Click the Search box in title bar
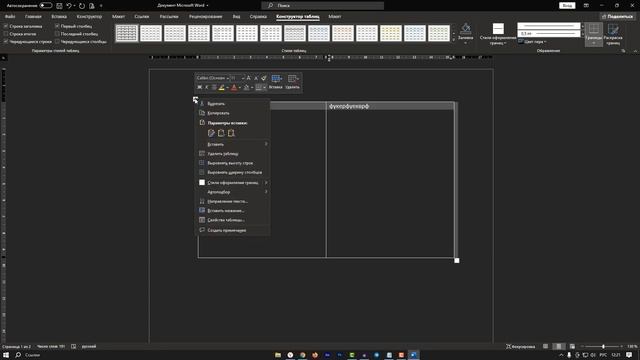This screenshot has height=360, width=640. (x=322, y=5)
